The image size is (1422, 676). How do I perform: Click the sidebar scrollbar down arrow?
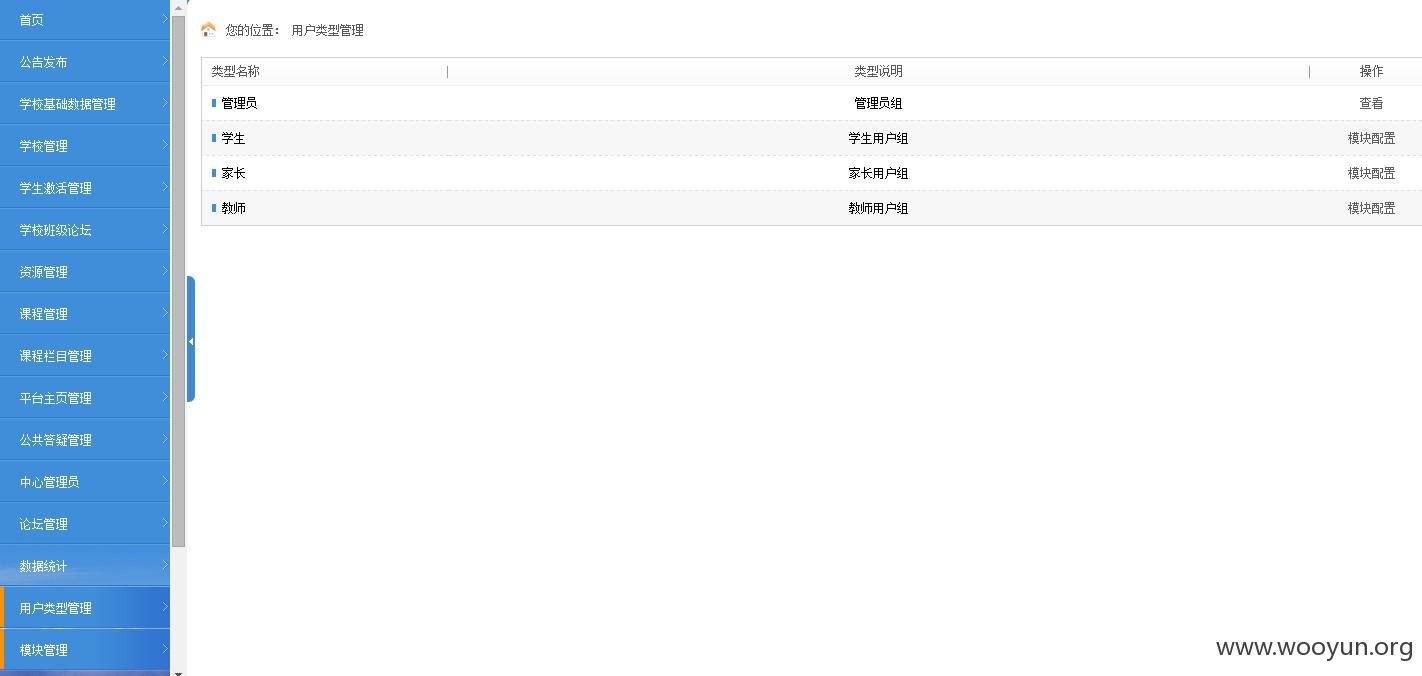tap(178, 671)
